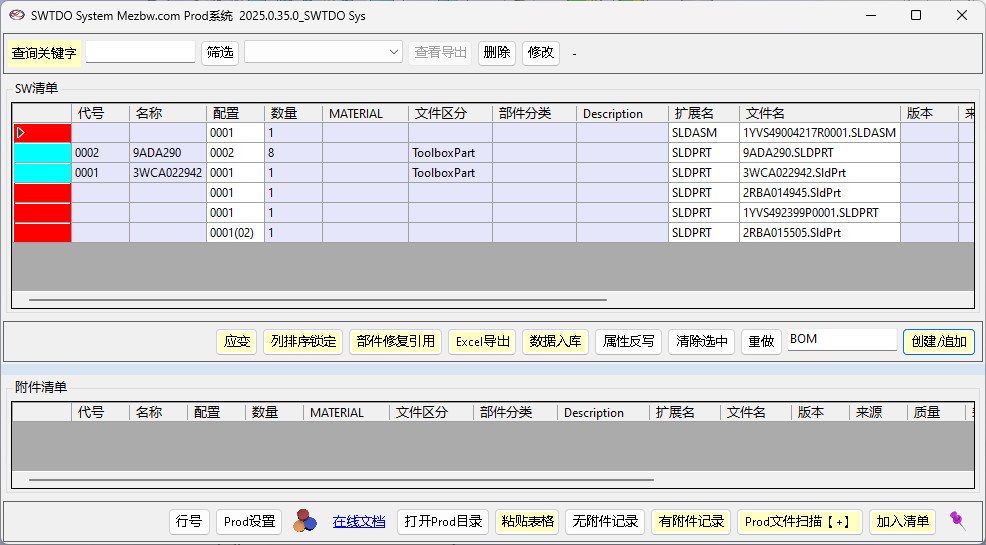Sort by the 文件名 column header
The height and width of the screenshot is (545, 986).
(x=819, y=114)
